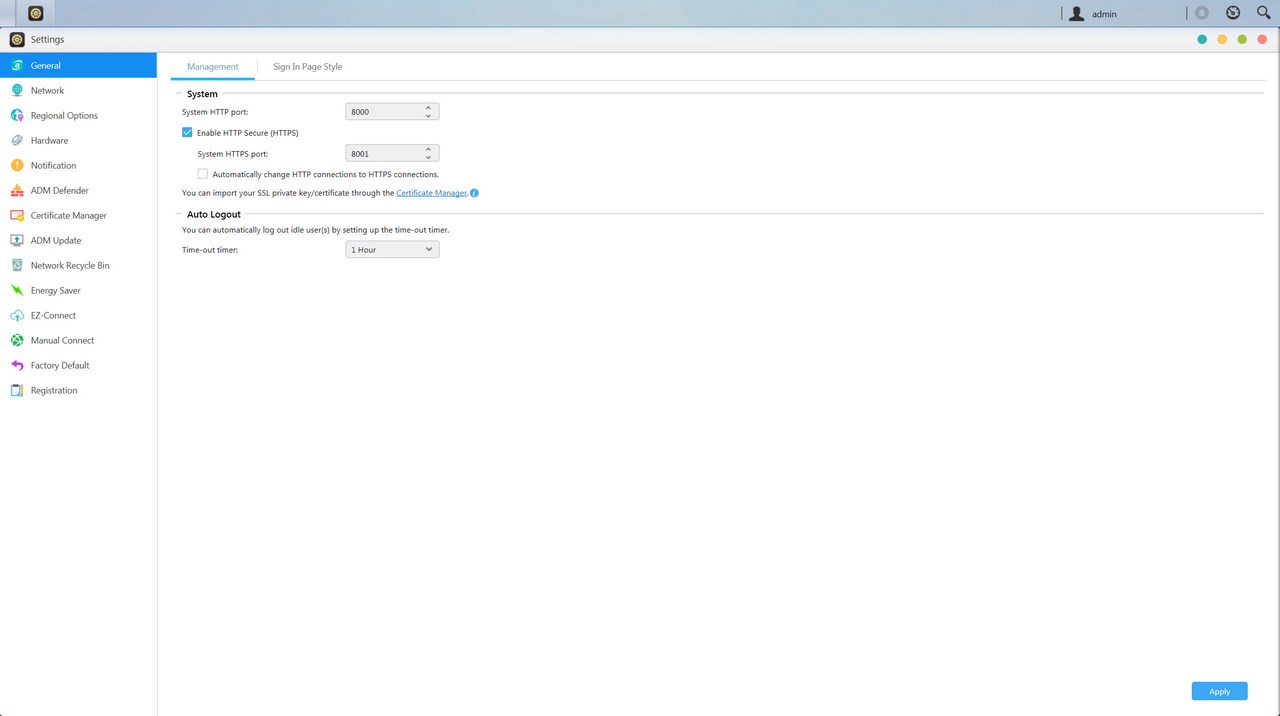Increase the System HTTP port value
Viewport: 1280px width, 716px height.
pyautogui.click(x=428, y=107)
